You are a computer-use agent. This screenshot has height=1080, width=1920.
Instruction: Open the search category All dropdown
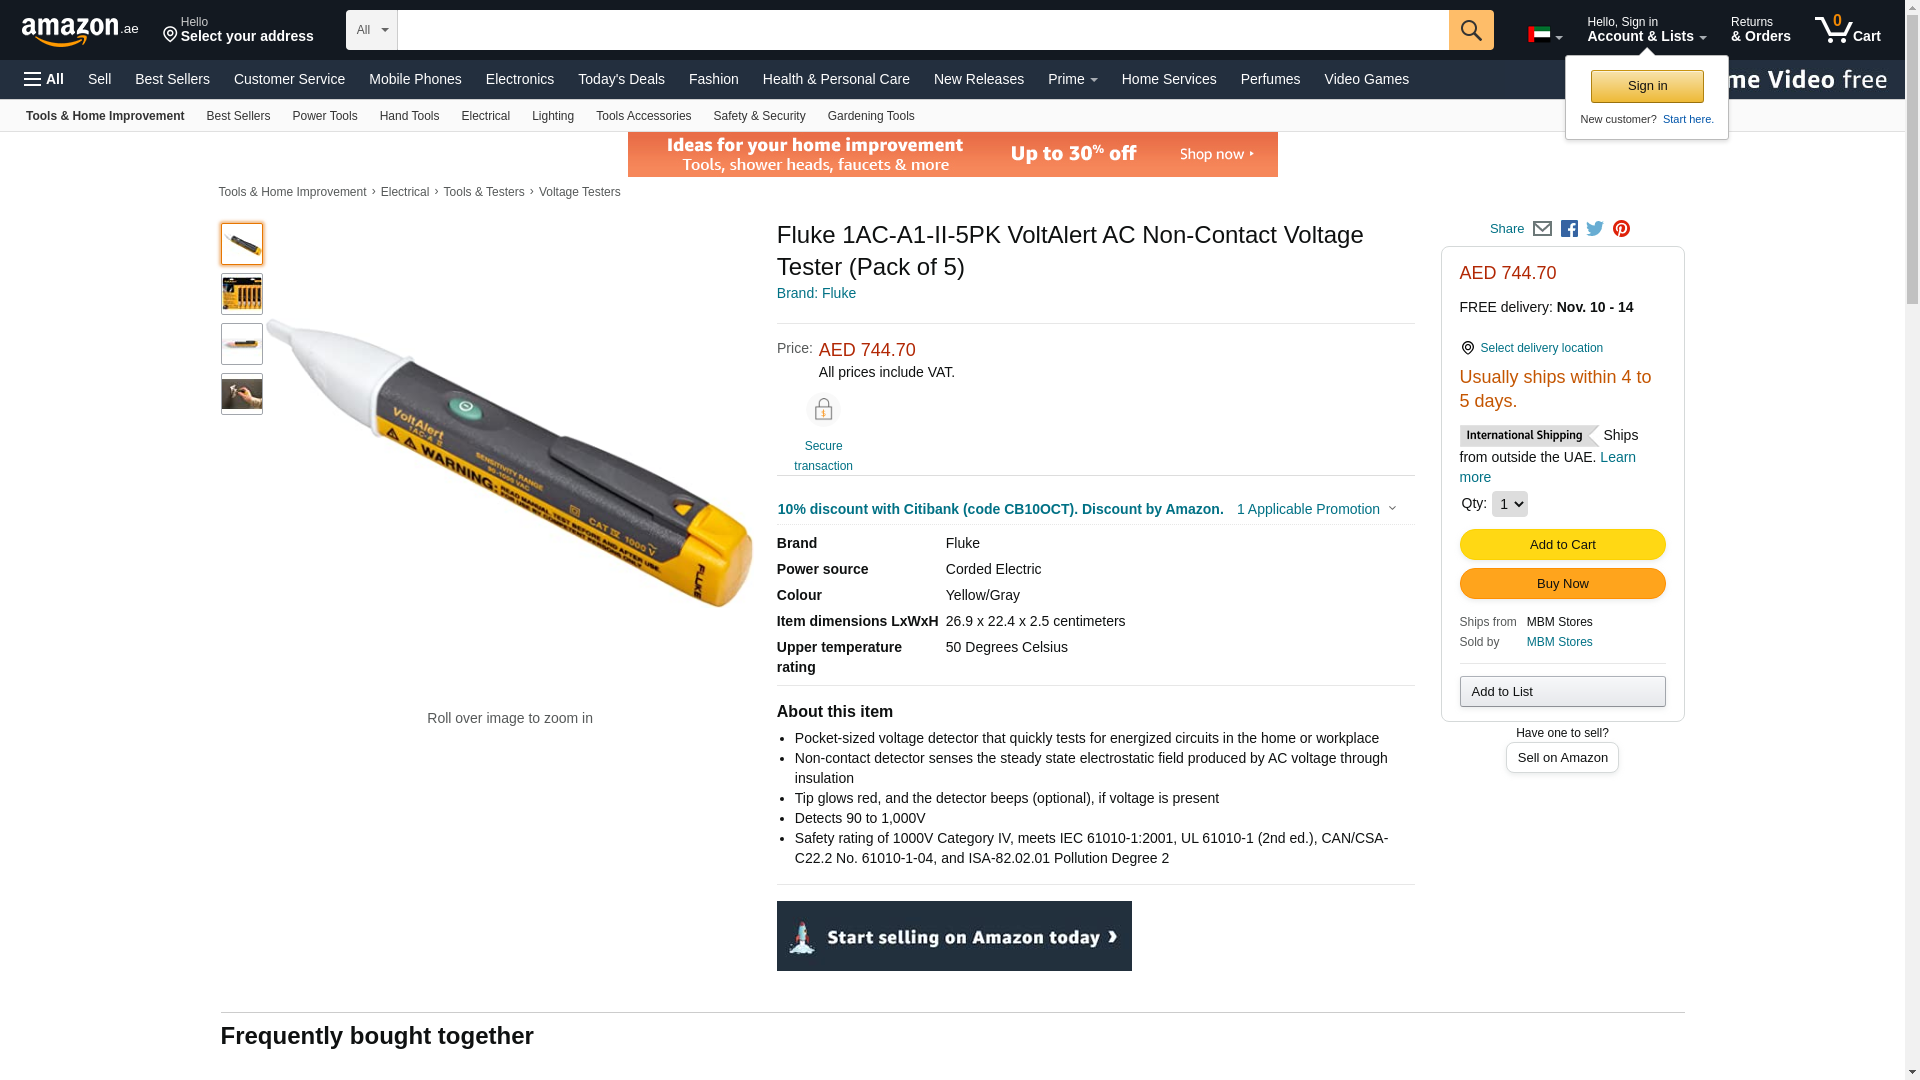coord(372,30)
